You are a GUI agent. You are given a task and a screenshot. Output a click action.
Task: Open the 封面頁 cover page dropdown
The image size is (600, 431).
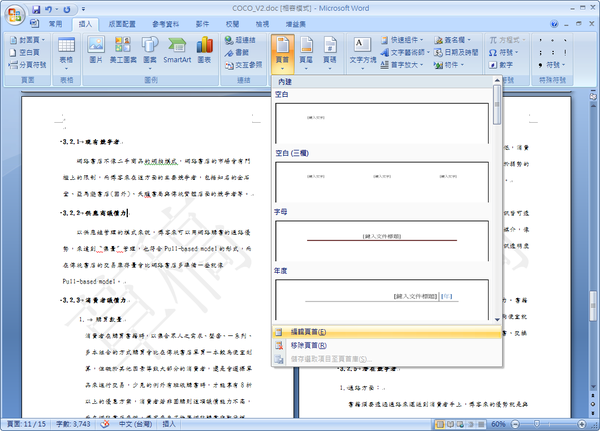pyautogui.click(x=27, y=40)
